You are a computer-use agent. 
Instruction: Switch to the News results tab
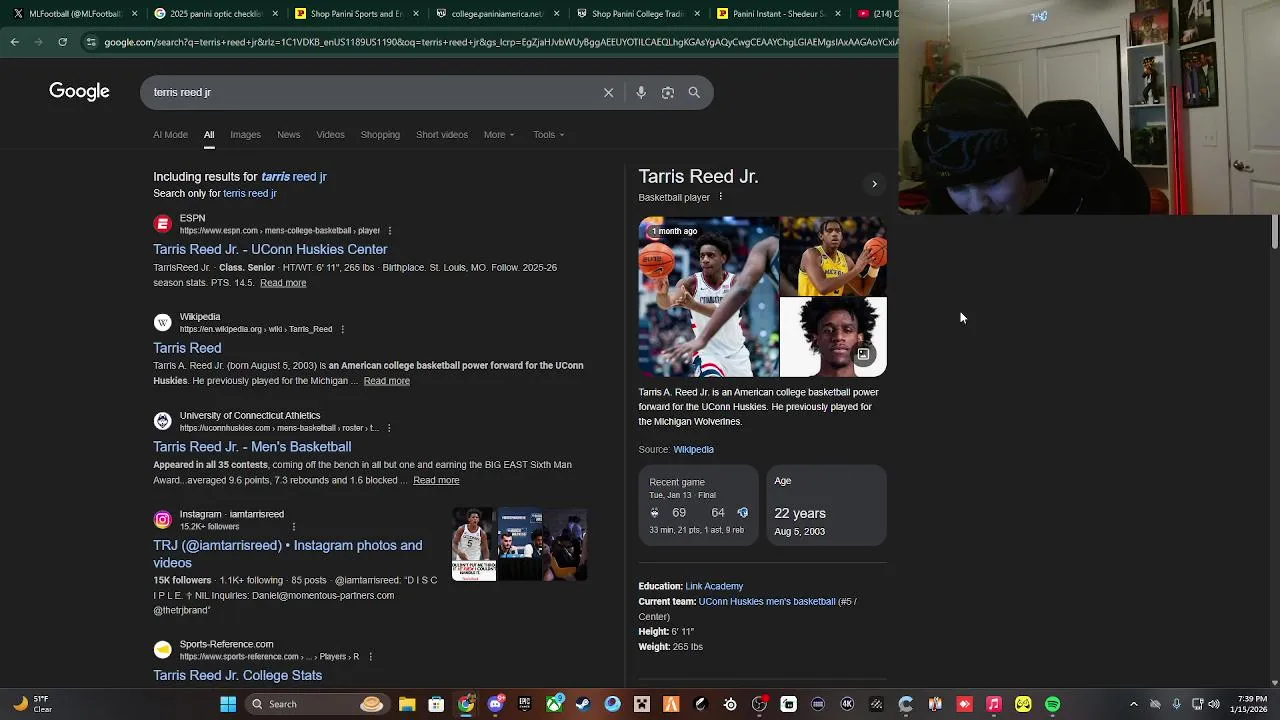click(288, 134)
